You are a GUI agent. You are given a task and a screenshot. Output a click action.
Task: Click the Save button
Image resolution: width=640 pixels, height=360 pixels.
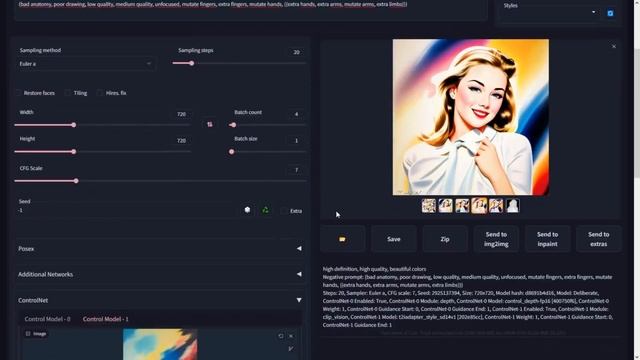point(394,239)
